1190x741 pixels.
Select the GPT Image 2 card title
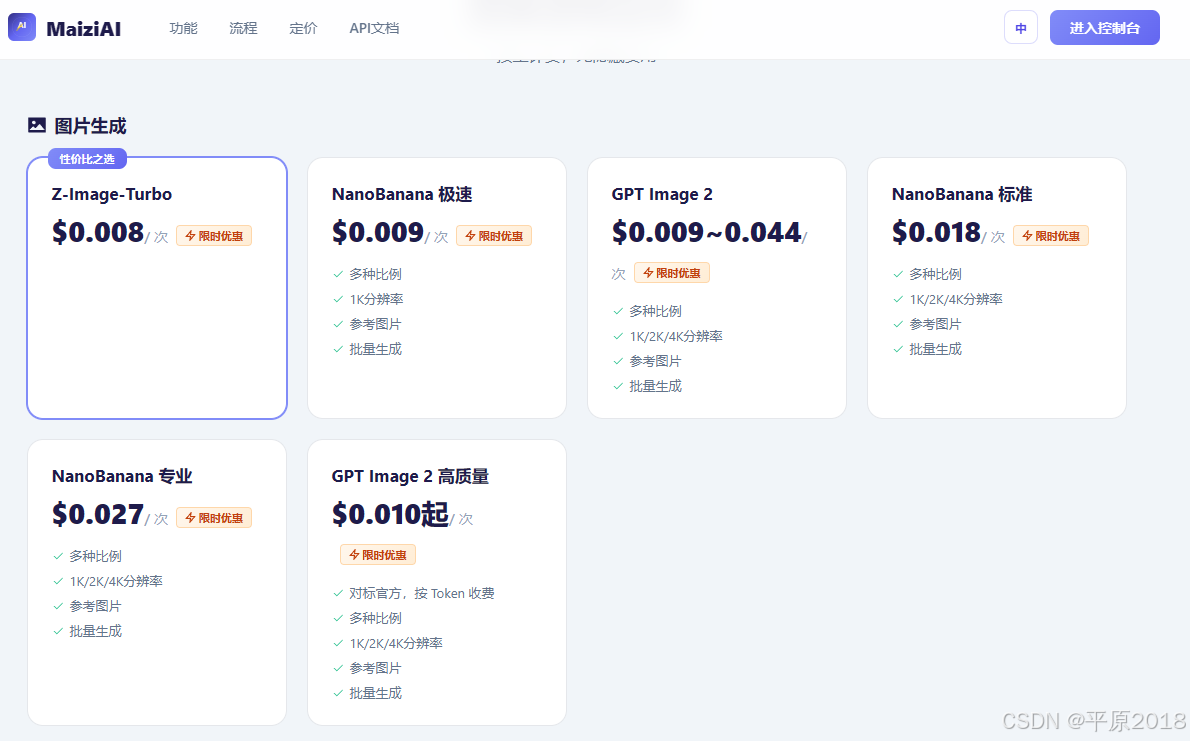(662, 194)
